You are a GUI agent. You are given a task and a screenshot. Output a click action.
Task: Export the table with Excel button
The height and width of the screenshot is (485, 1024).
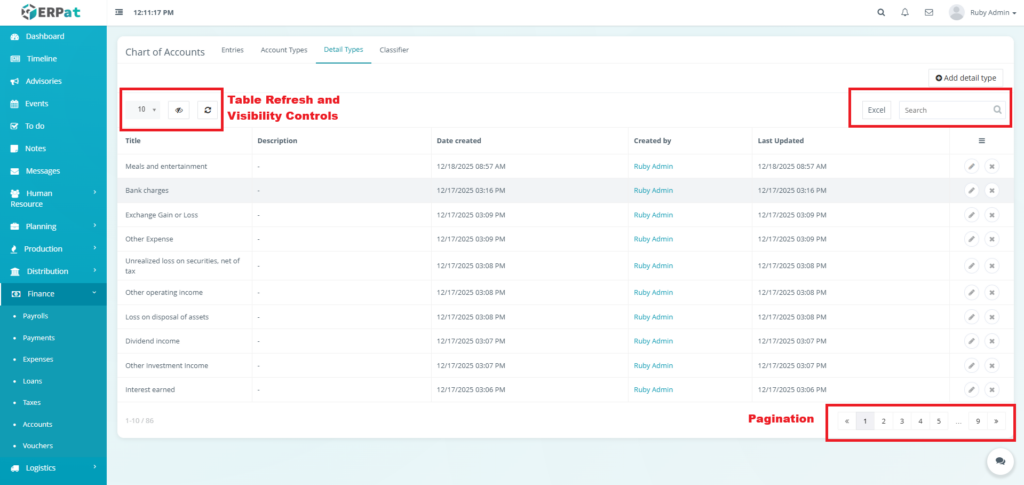tap(876, 110)
